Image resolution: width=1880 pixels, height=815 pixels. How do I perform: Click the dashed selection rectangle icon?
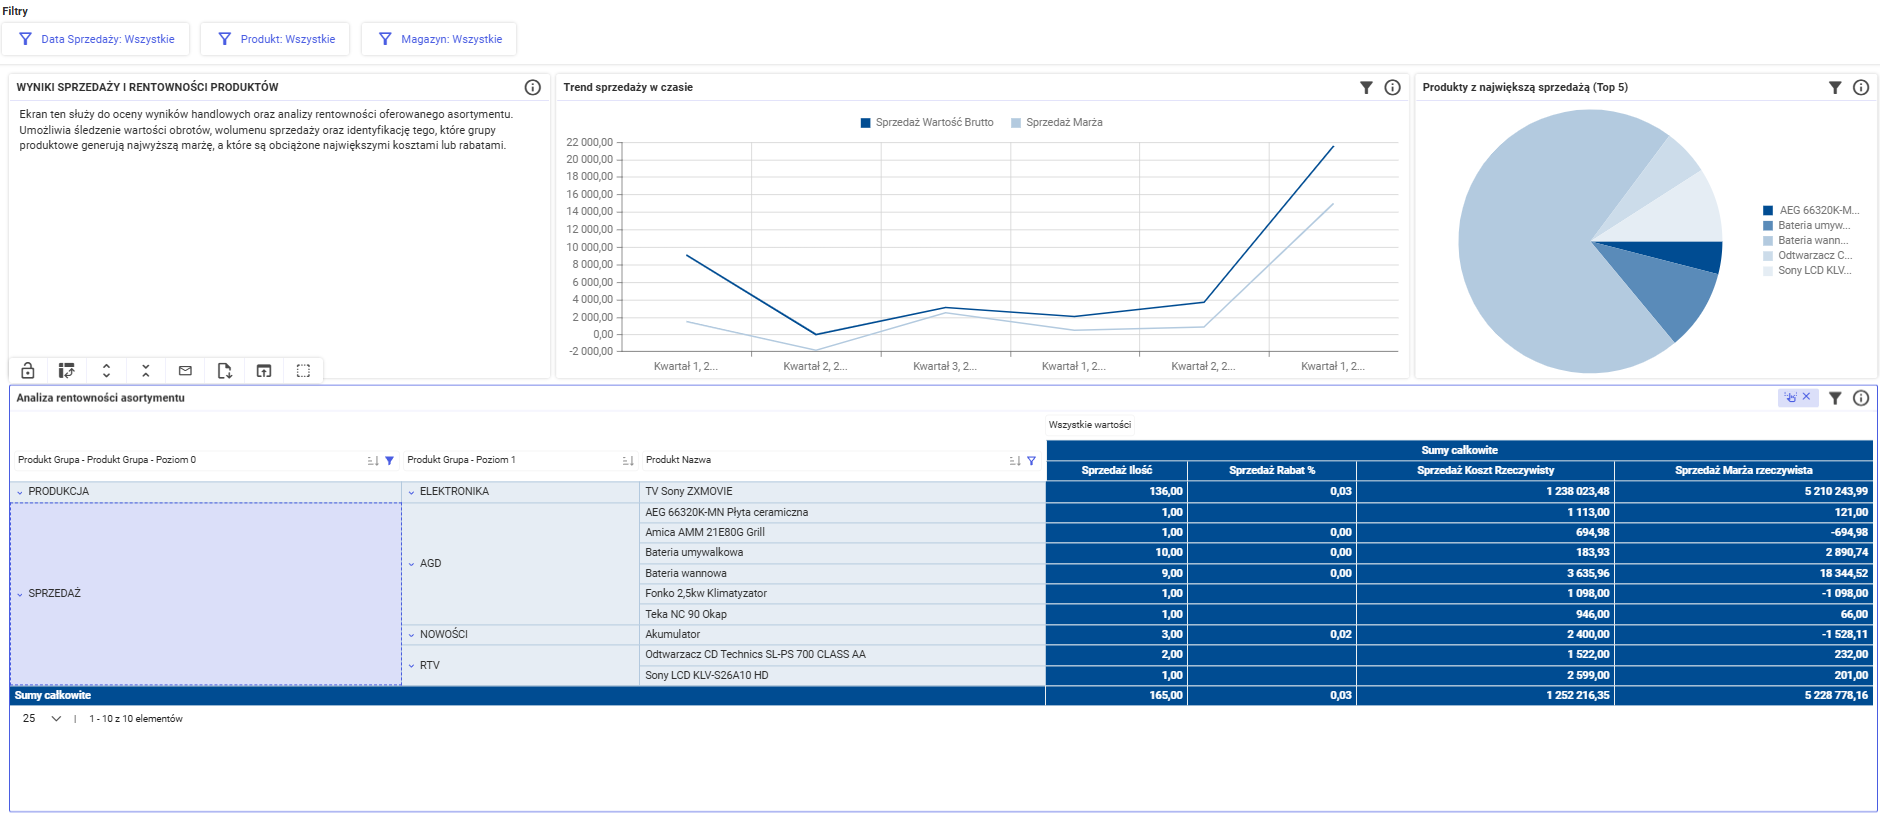click(303, 371)
